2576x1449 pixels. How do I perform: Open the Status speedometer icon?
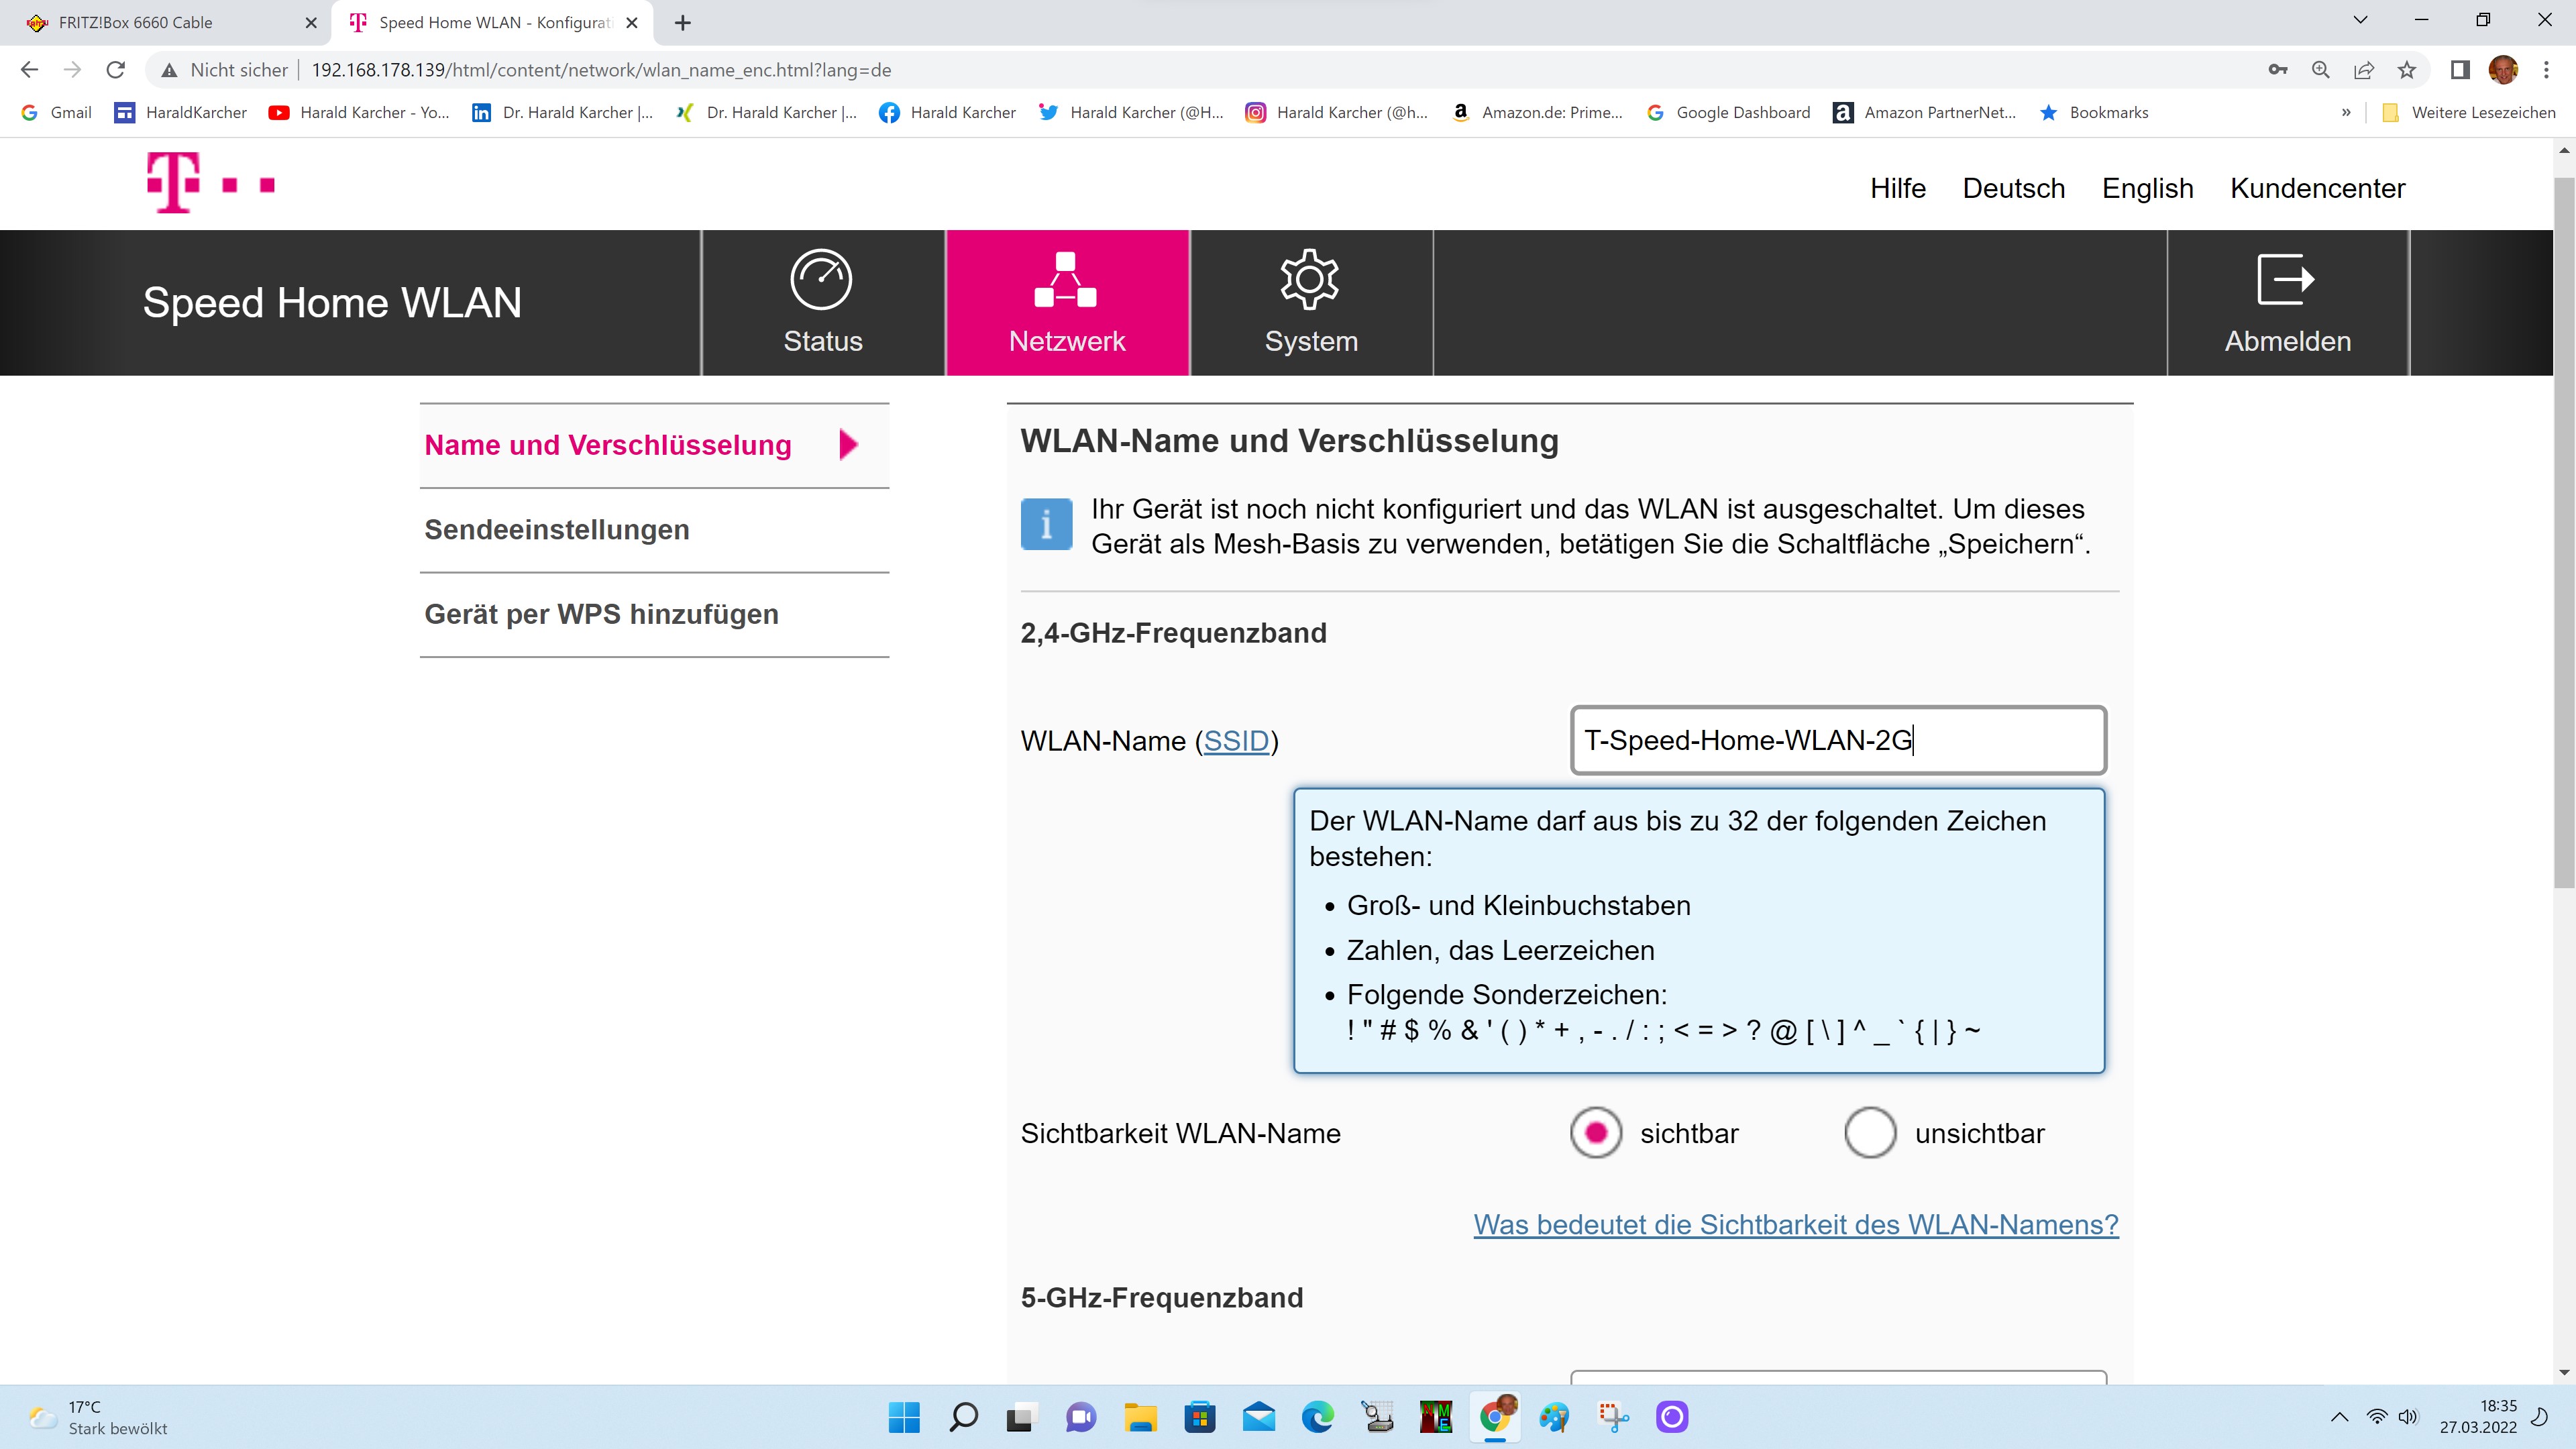[x=821, y=279]
